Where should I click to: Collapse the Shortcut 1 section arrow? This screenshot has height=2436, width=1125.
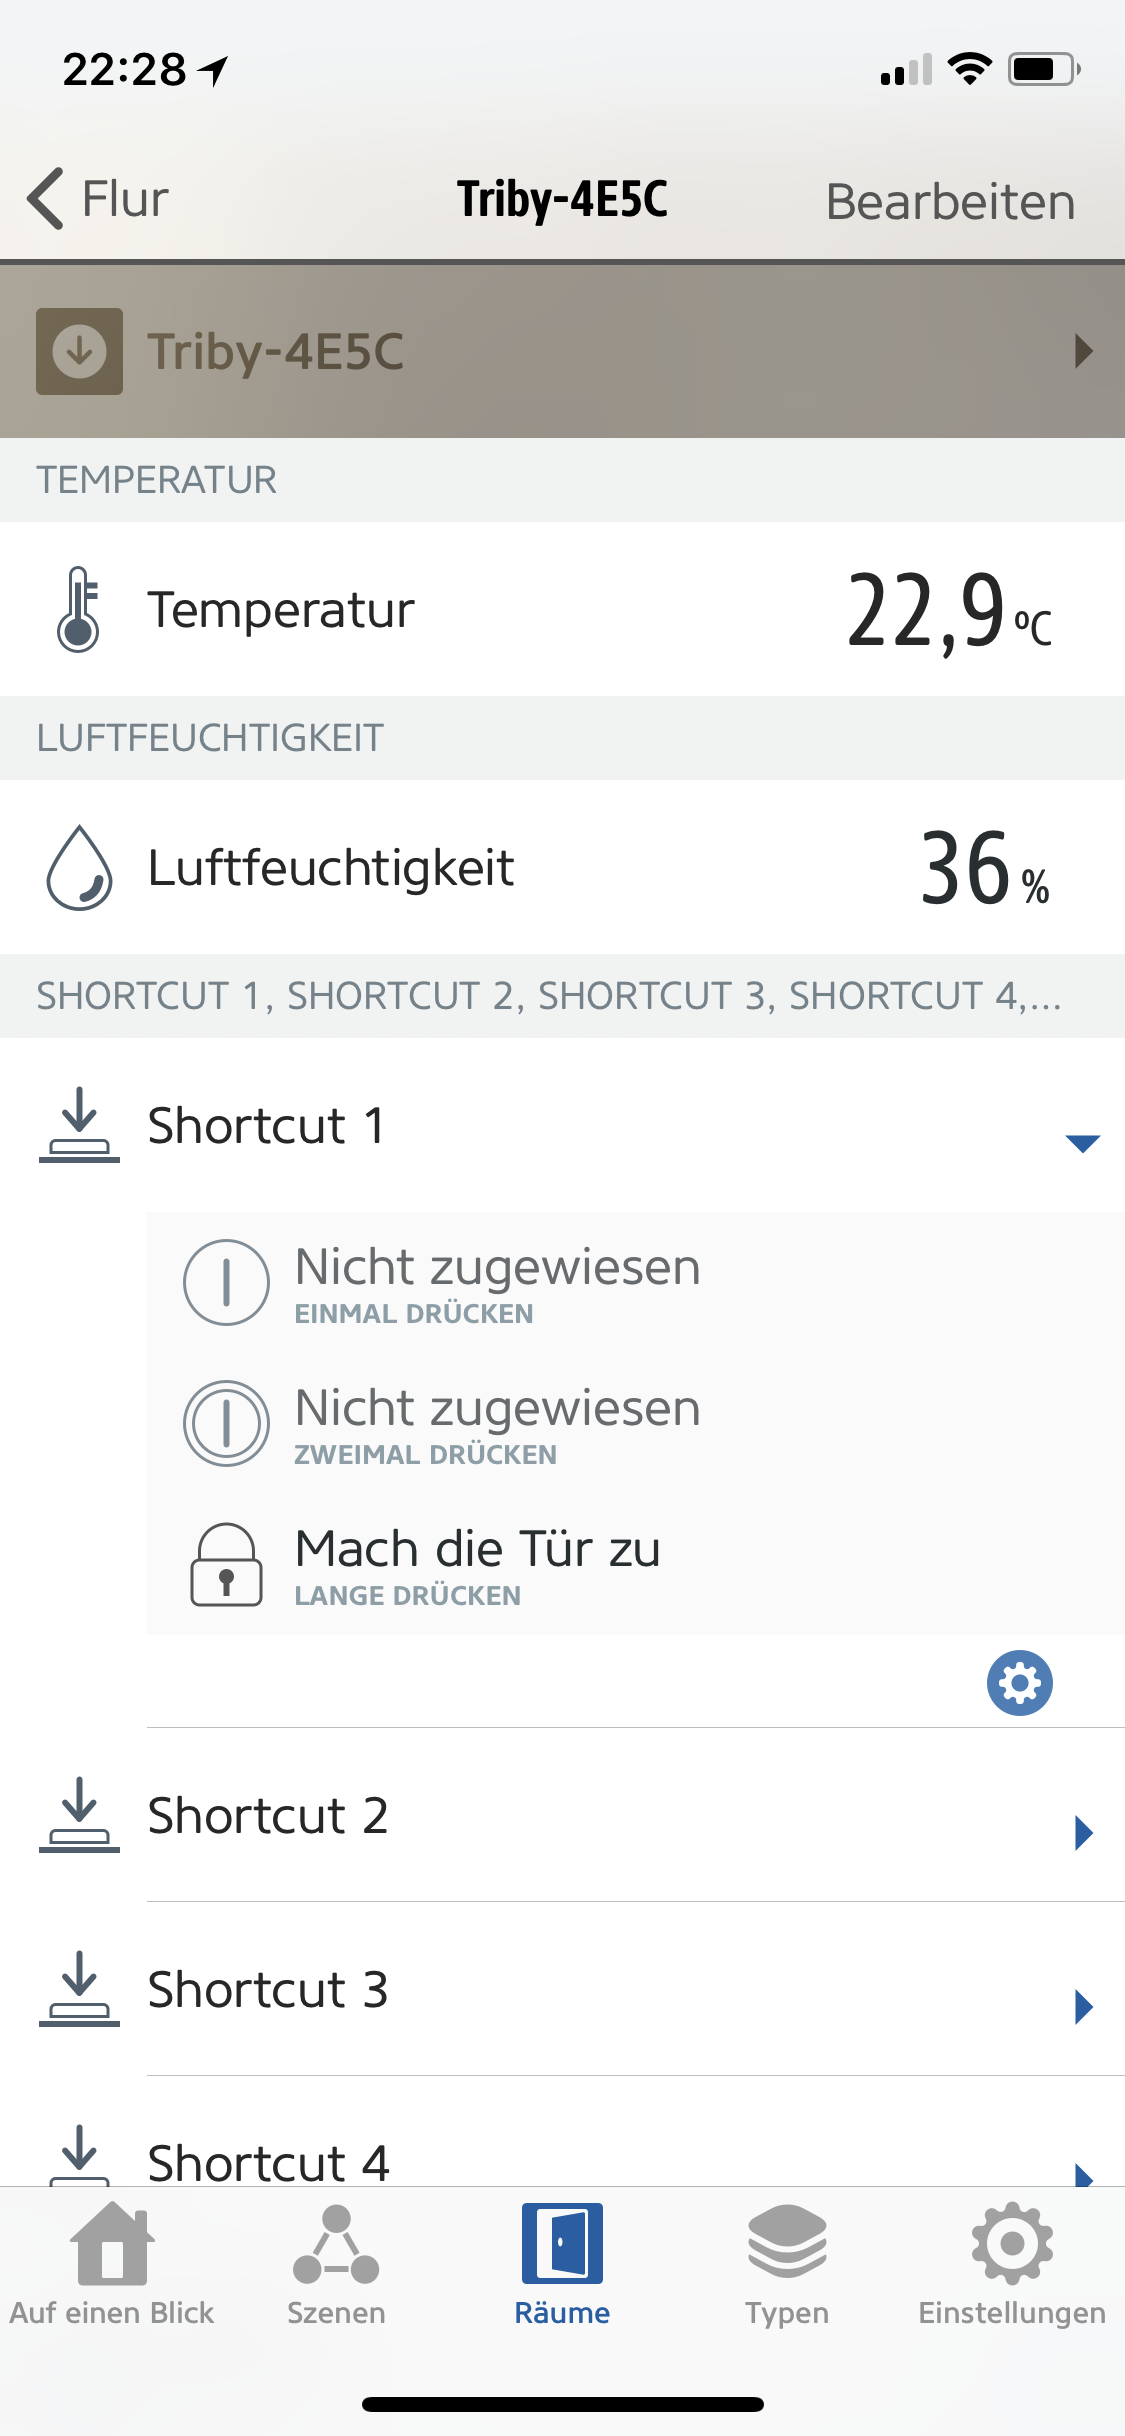point(1082,1143)
